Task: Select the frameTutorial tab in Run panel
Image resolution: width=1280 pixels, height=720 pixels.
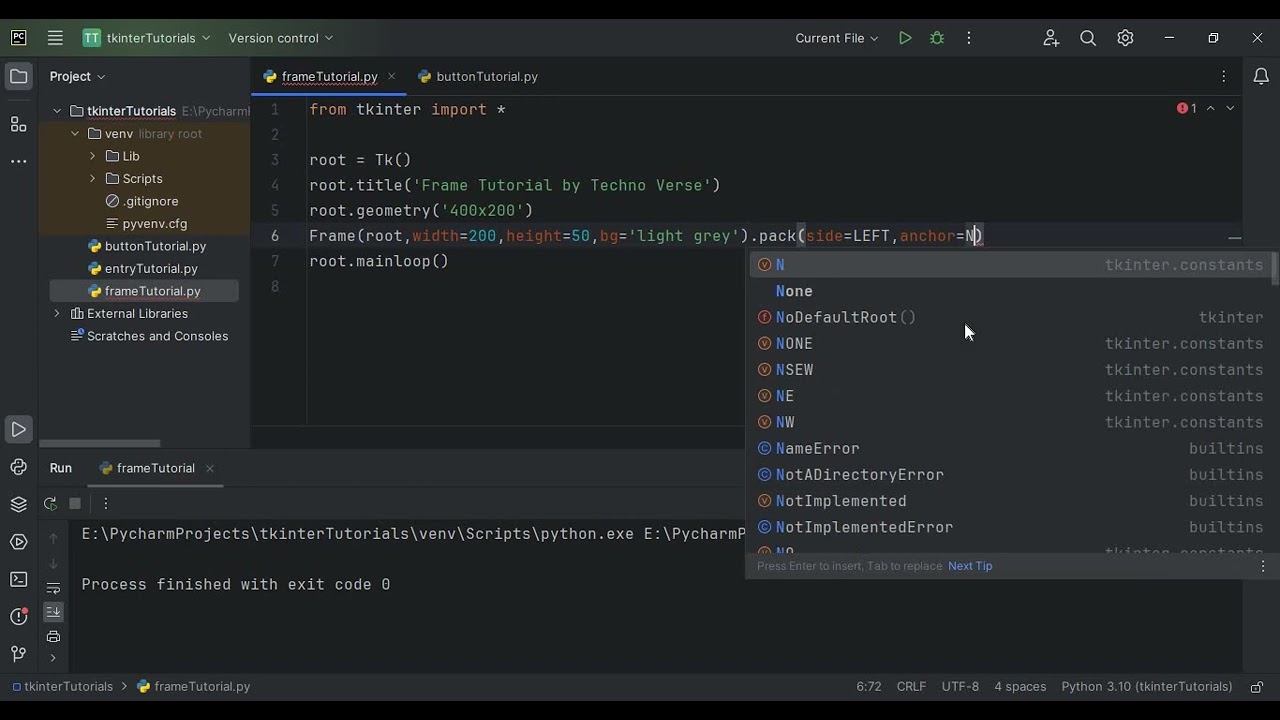Action: (x=146, y=468)
